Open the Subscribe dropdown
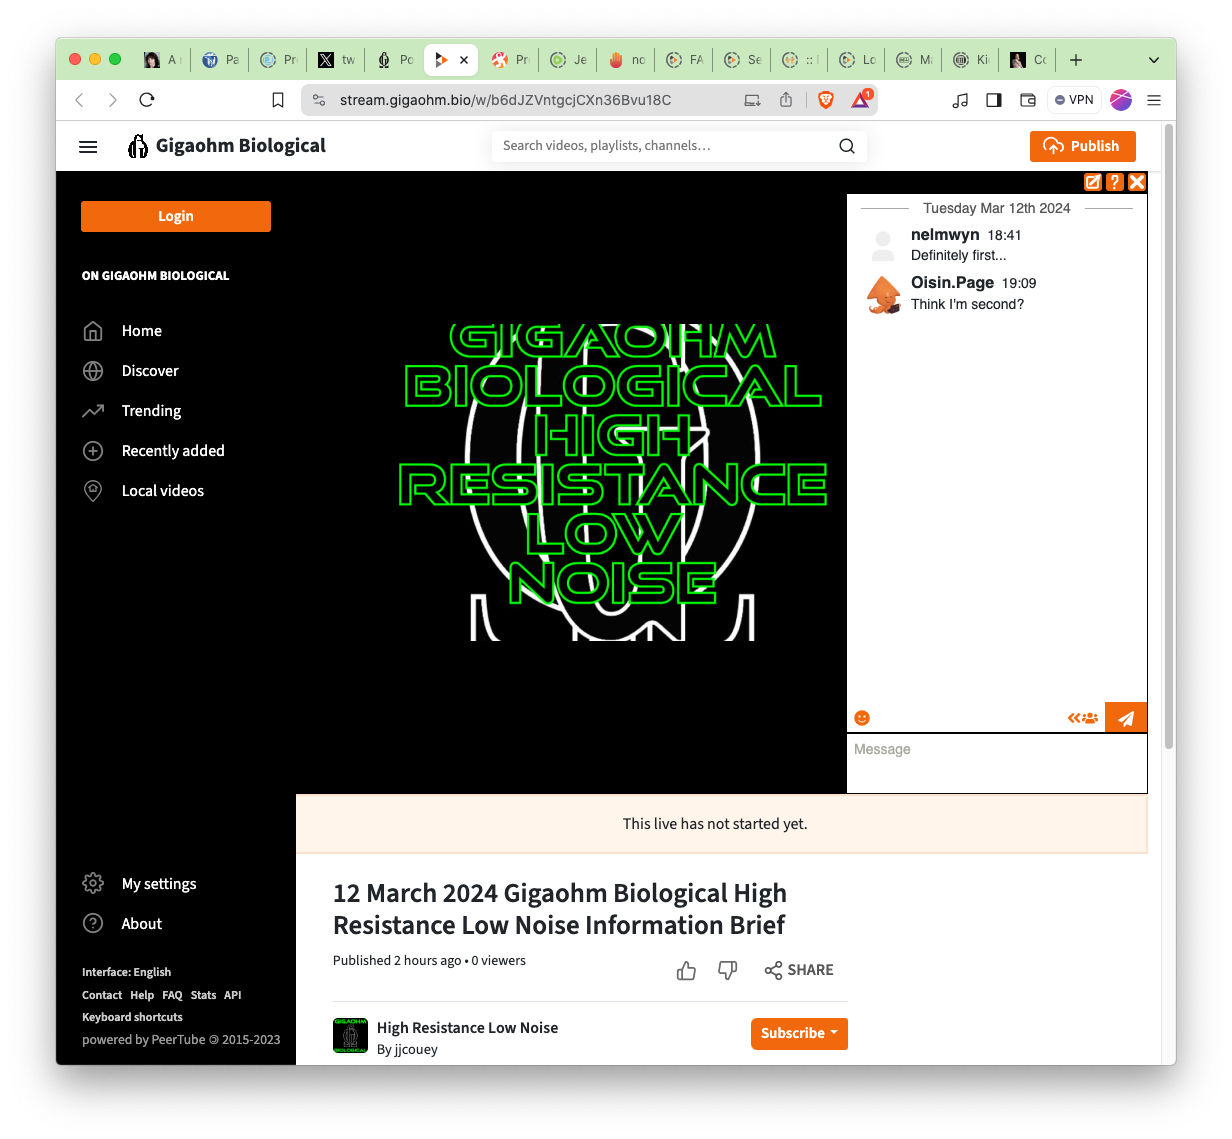The image size is (1232, 1139). pos(799,1034)
